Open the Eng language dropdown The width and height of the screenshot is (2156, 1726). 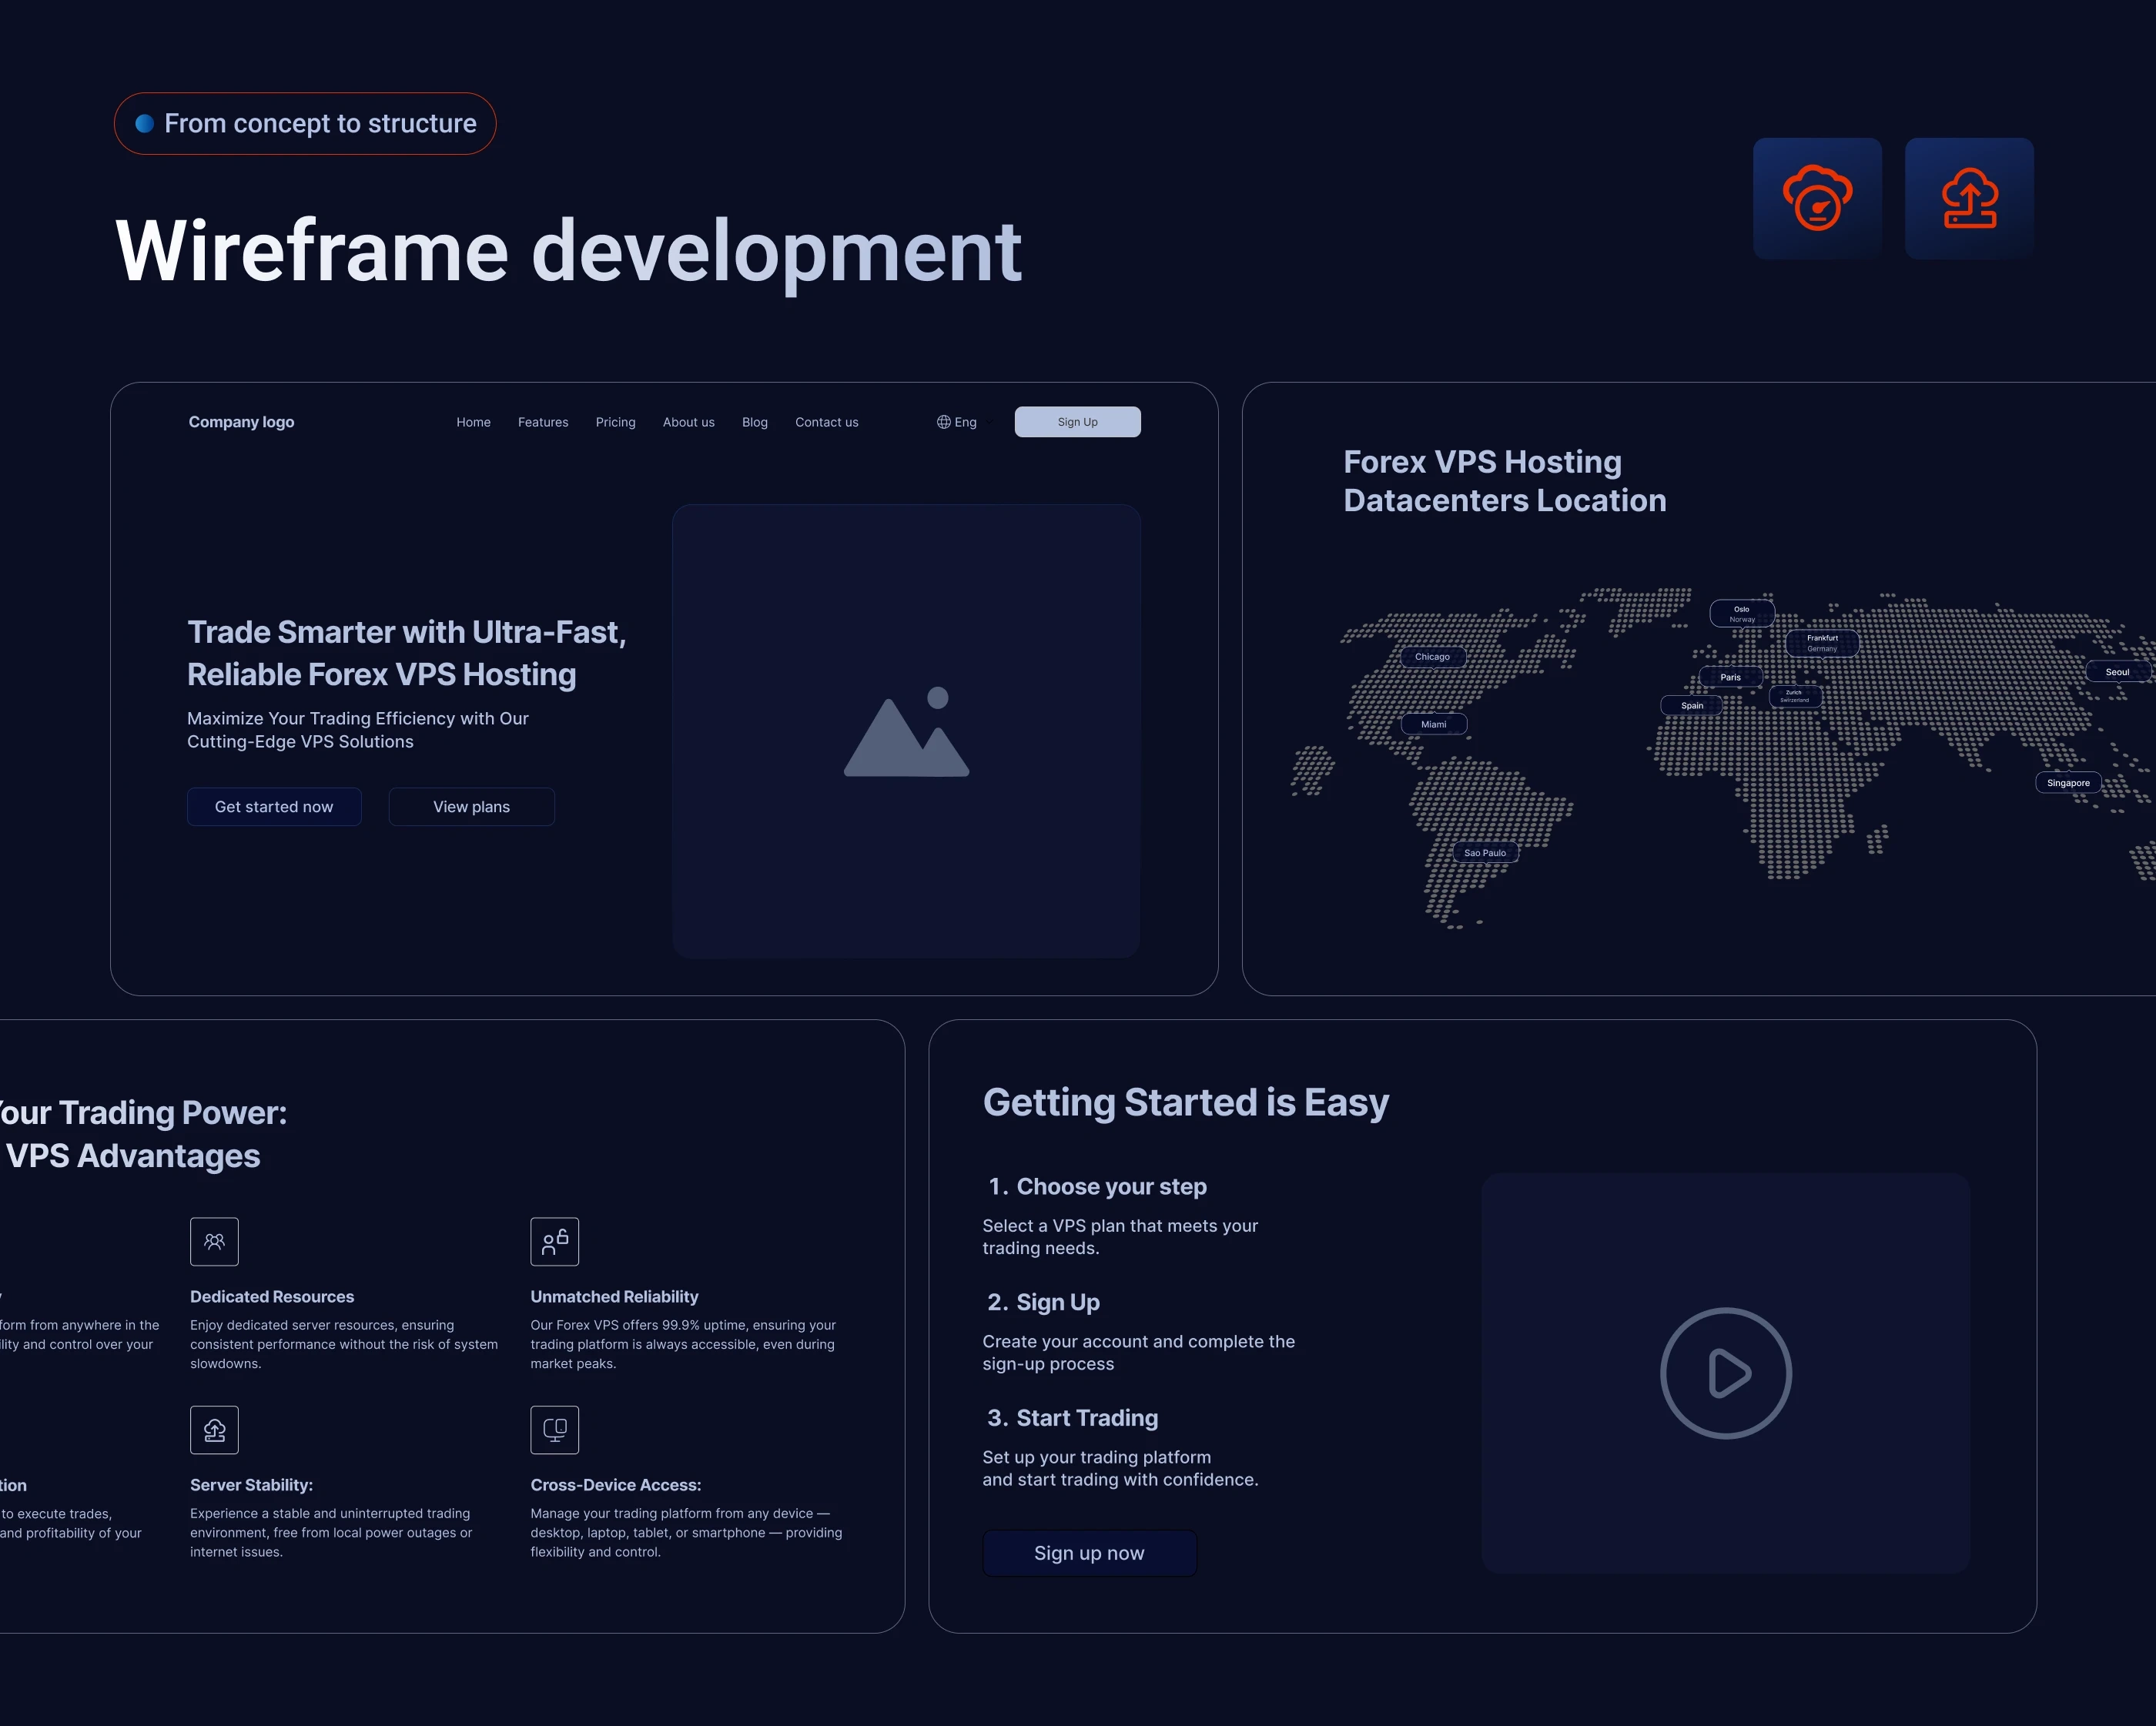pyautogui.click(x=964, y=422)
